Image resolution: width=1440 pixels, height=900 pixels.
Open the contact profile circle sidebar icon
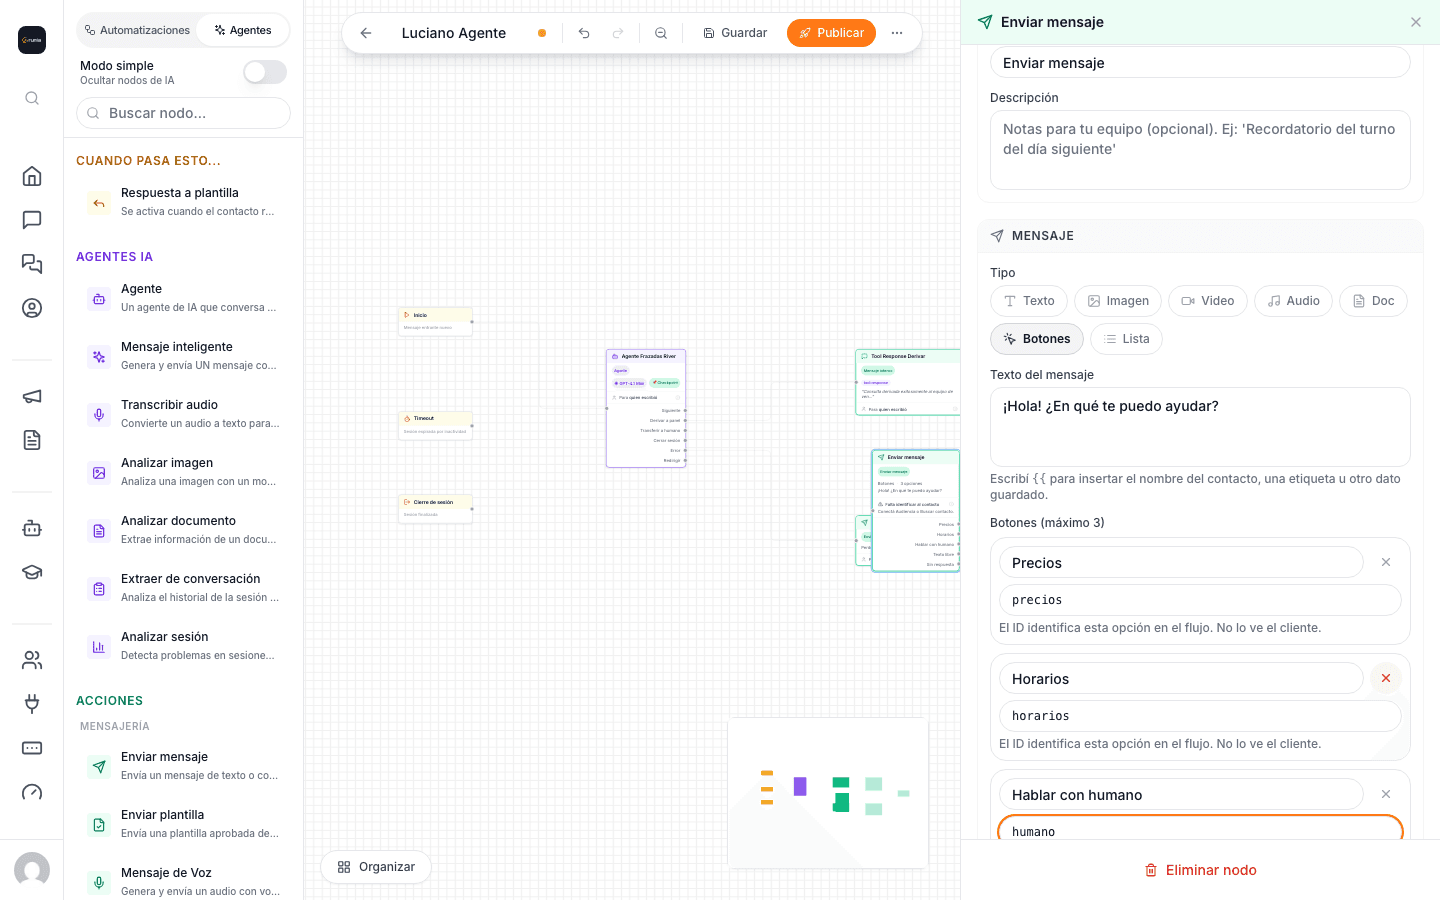32,308
